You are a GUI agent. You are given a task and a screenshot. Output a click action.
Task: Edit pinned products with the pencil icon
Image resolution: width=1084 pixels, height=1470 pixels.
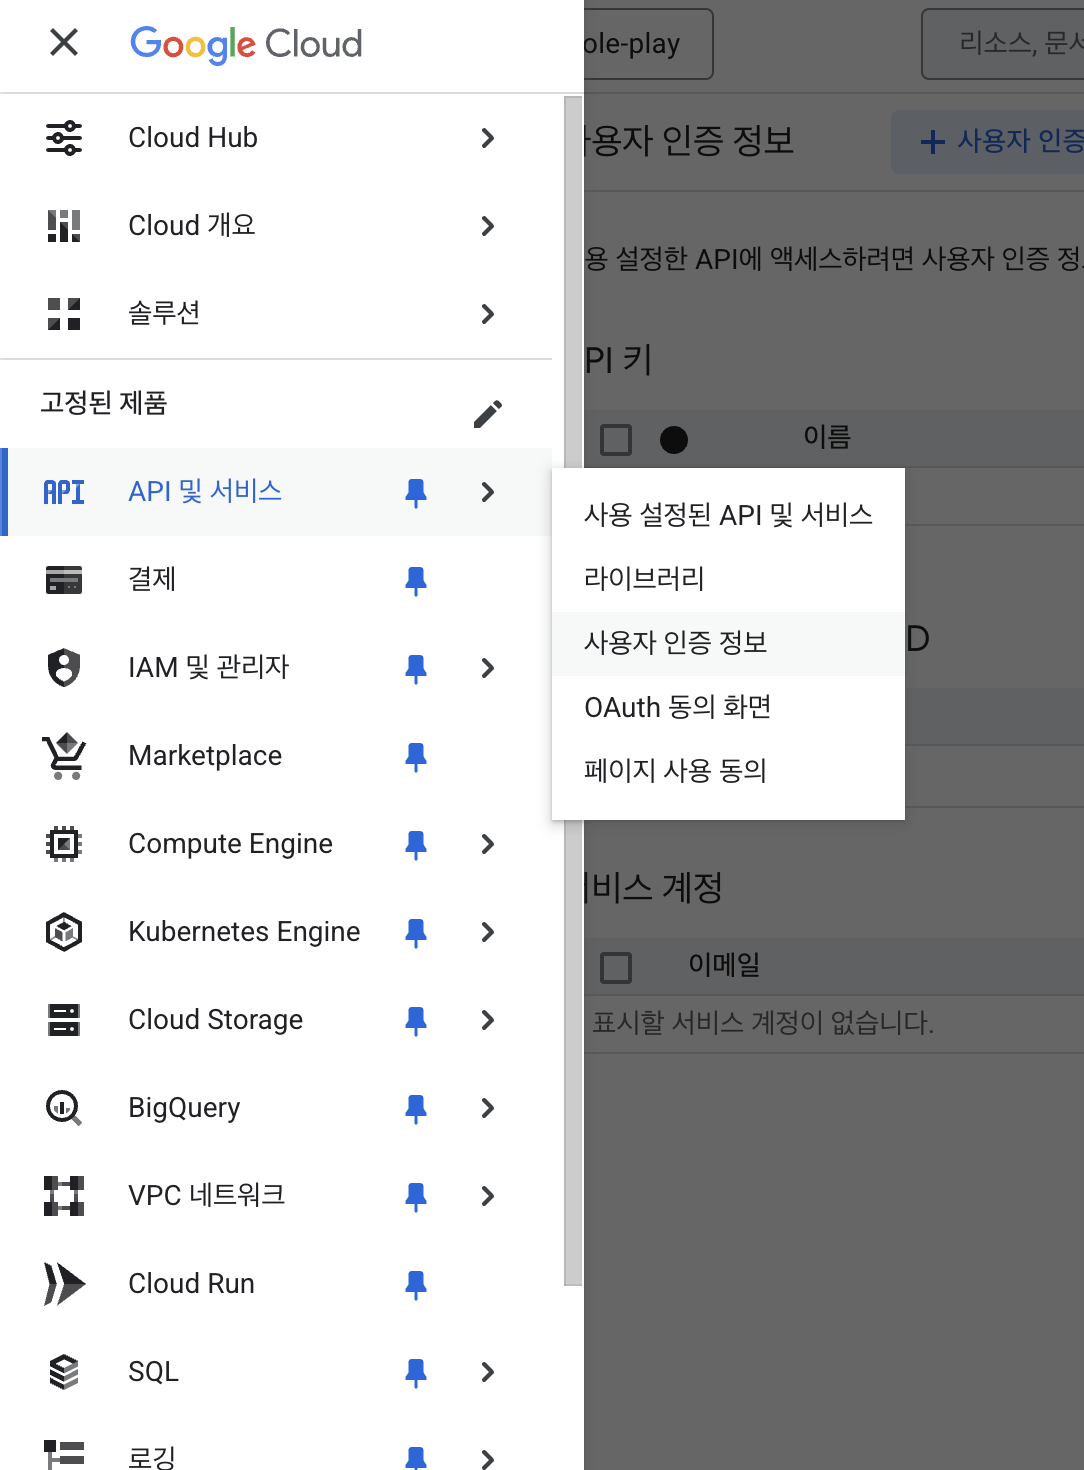pos(488,413)
